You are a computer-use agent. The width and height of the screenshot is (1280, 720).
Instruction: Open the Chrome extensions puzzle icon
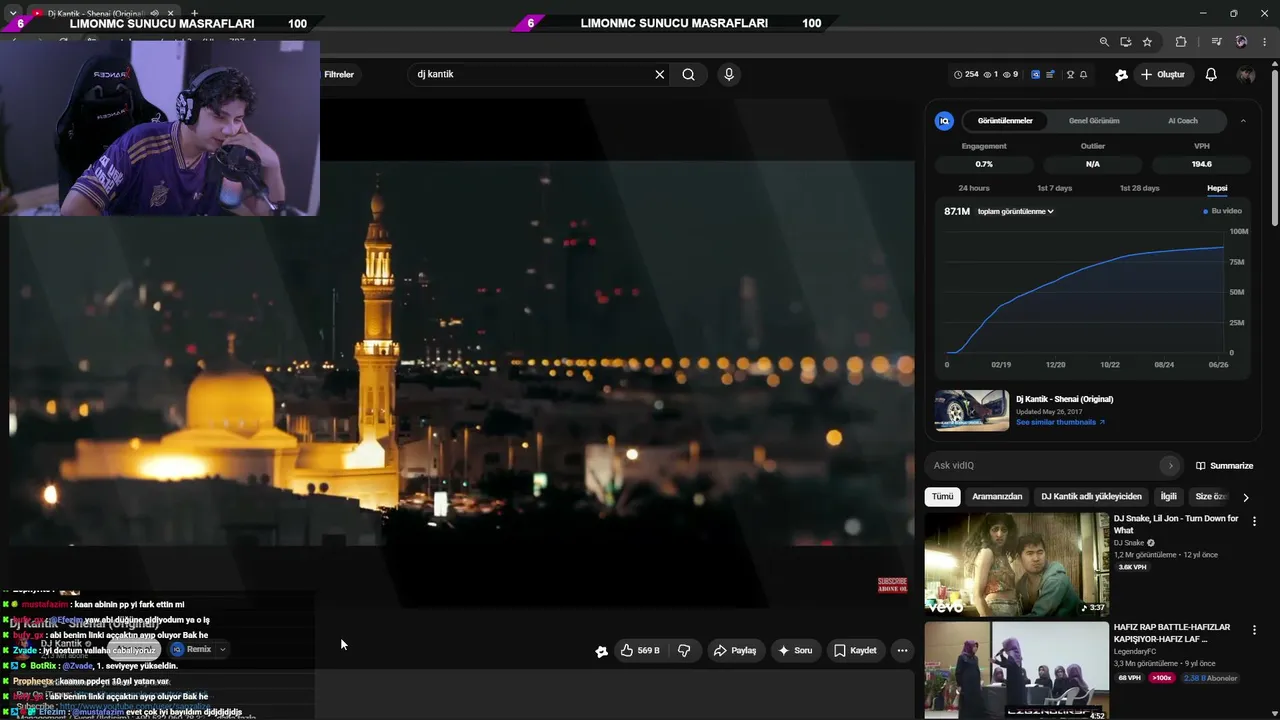point(1181,42)
